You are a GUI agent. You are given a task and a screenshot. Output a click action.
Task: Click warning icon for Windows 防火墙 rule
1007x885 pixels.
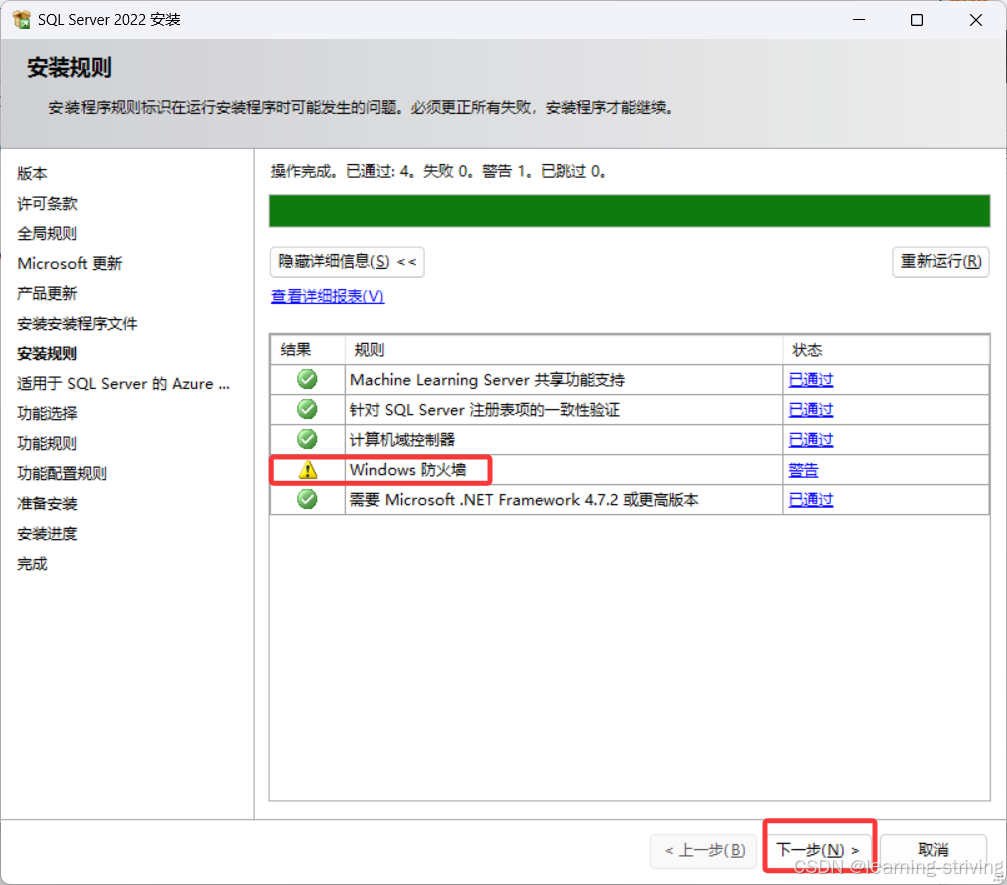click(308, 470)
